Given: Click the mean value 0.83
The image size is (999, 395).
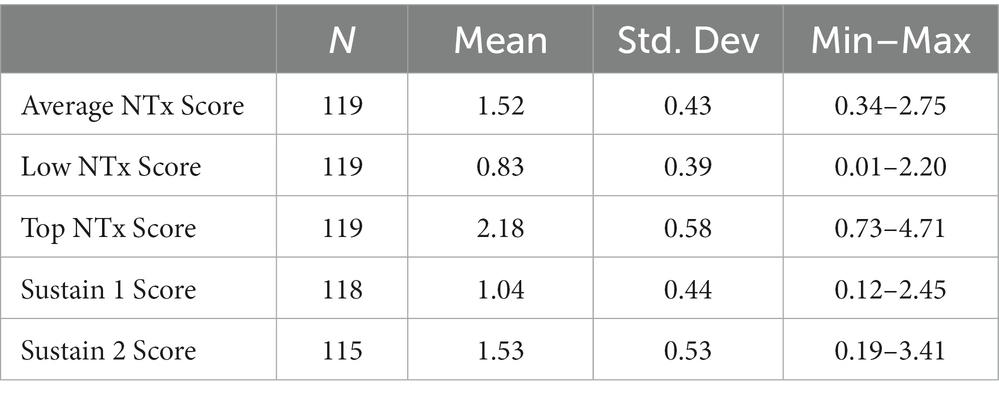Looking at the screenshot, I should click(x=500, y=167).
